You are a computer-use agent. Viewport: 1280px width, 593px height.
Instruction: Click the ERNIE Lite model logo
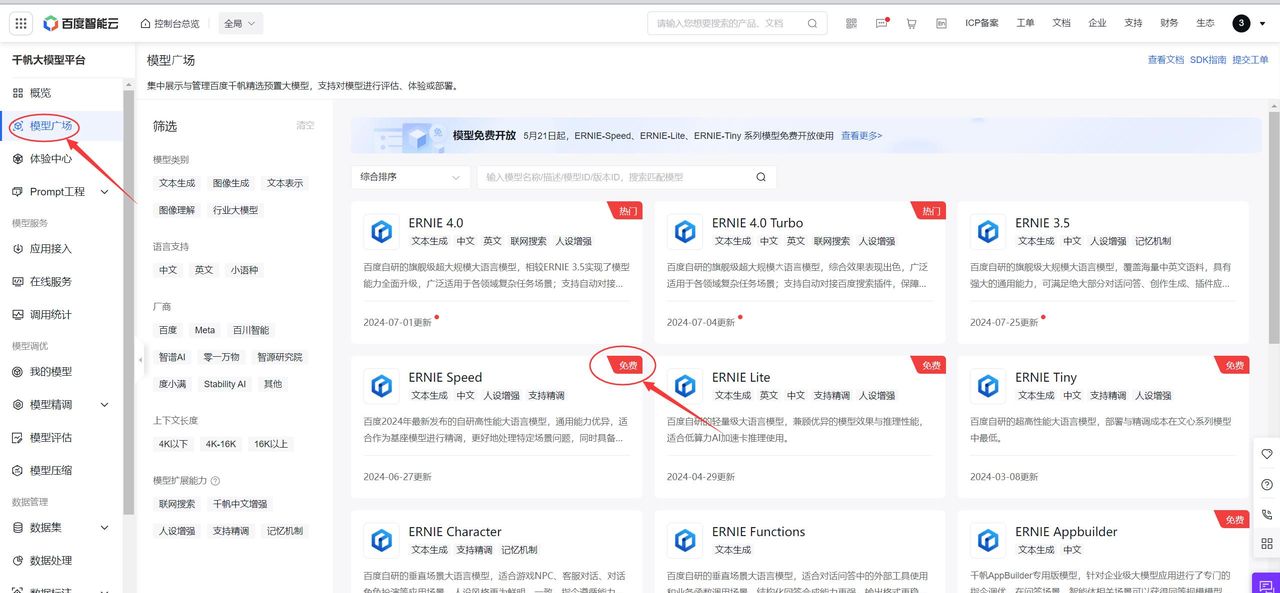[x=685, y=386]
